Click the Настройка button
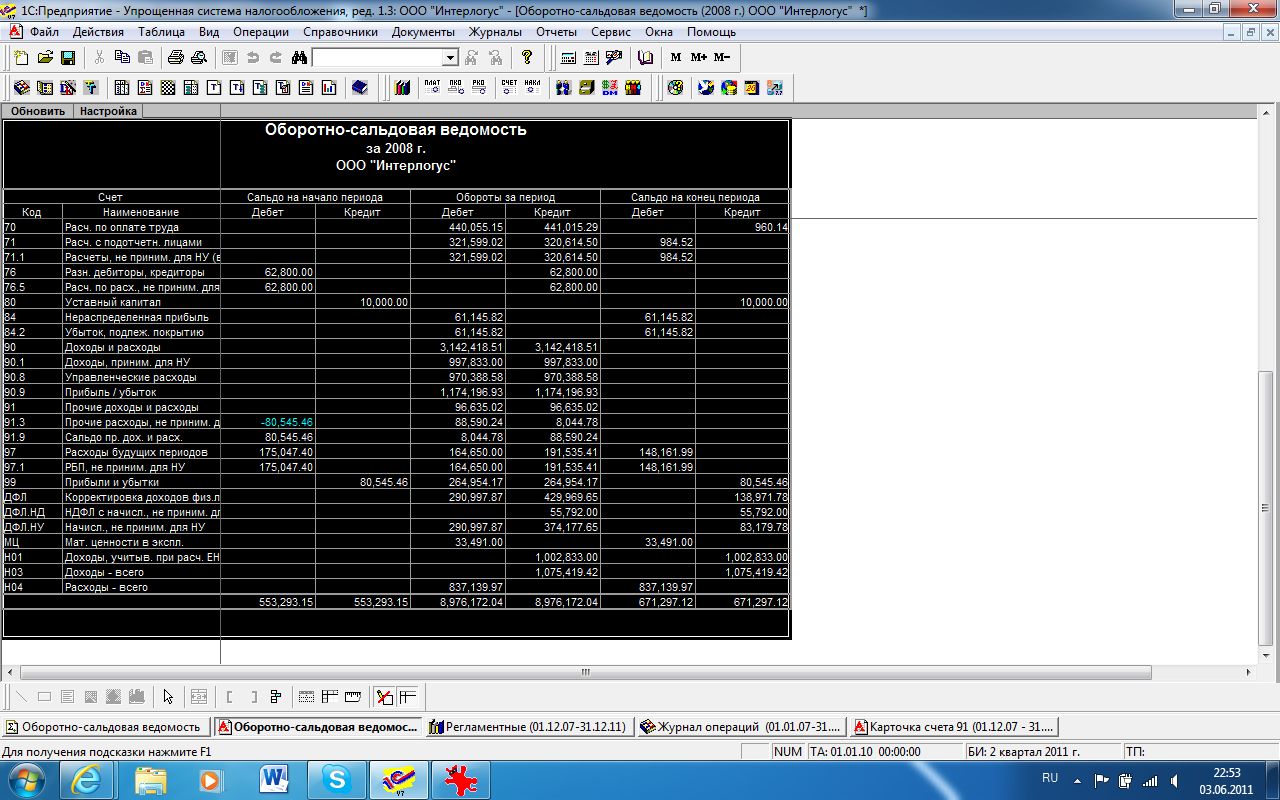This screenshot has height=800, width=1280. (x=108, y=111)
